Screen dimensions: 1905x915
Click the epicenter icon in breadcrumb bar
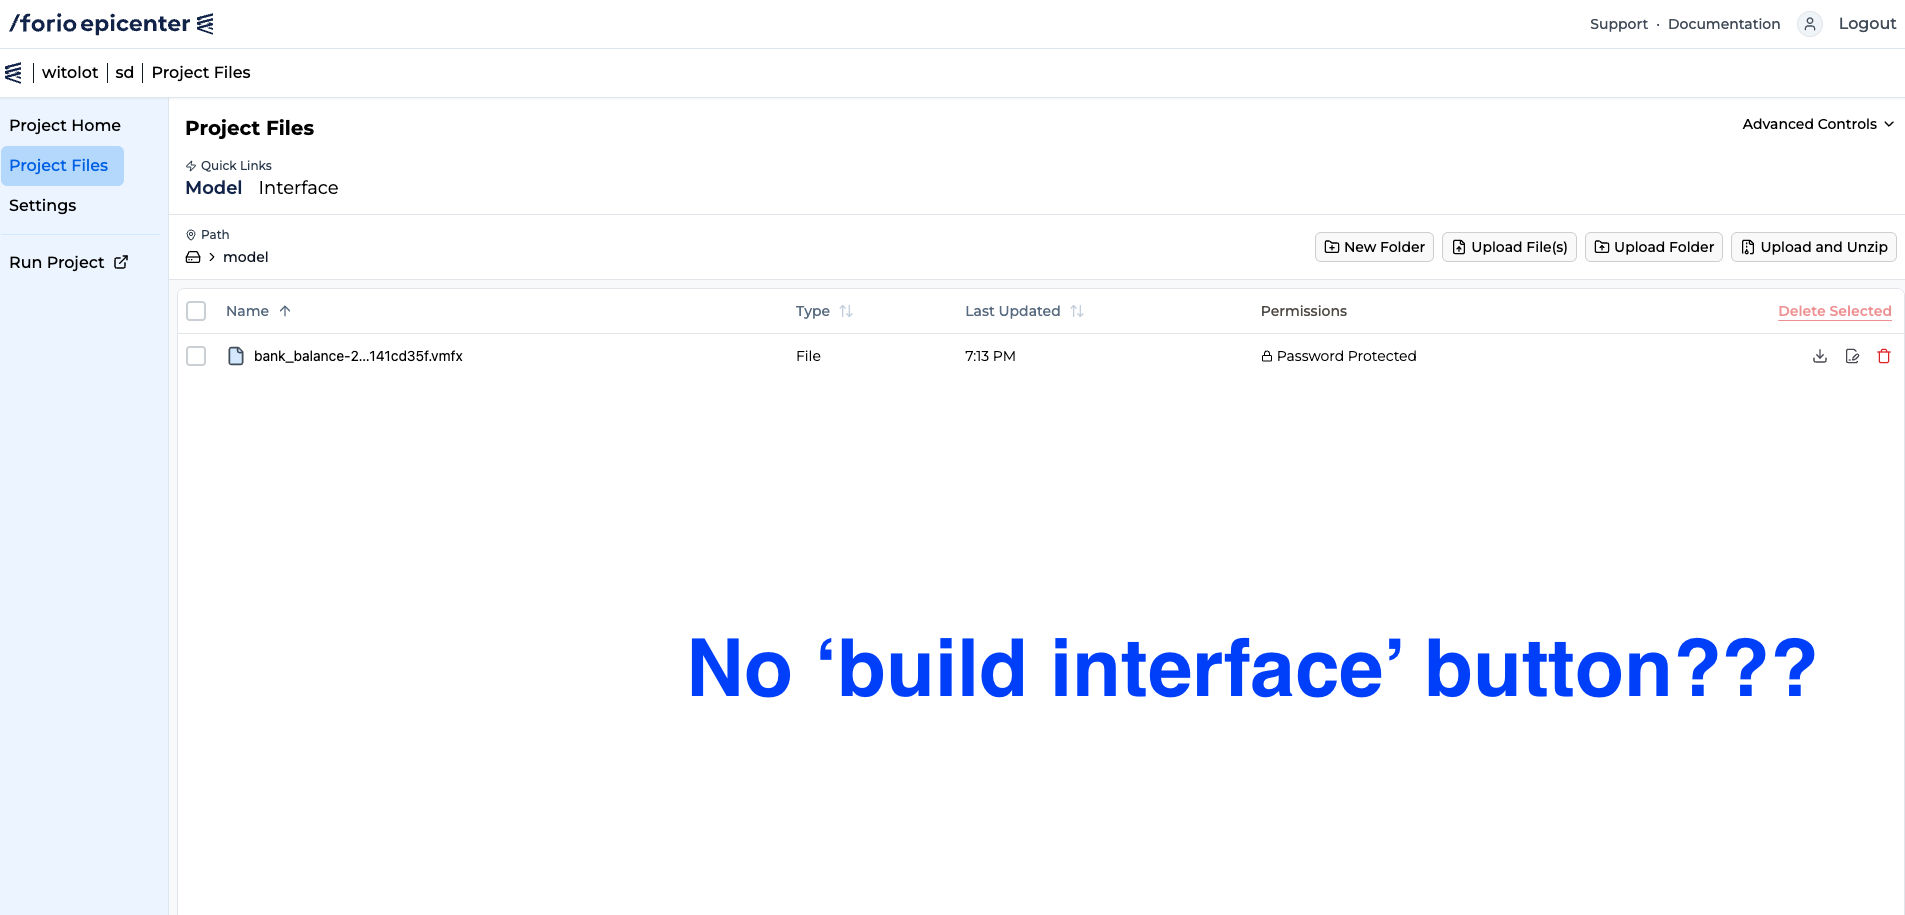coord(13,72)
